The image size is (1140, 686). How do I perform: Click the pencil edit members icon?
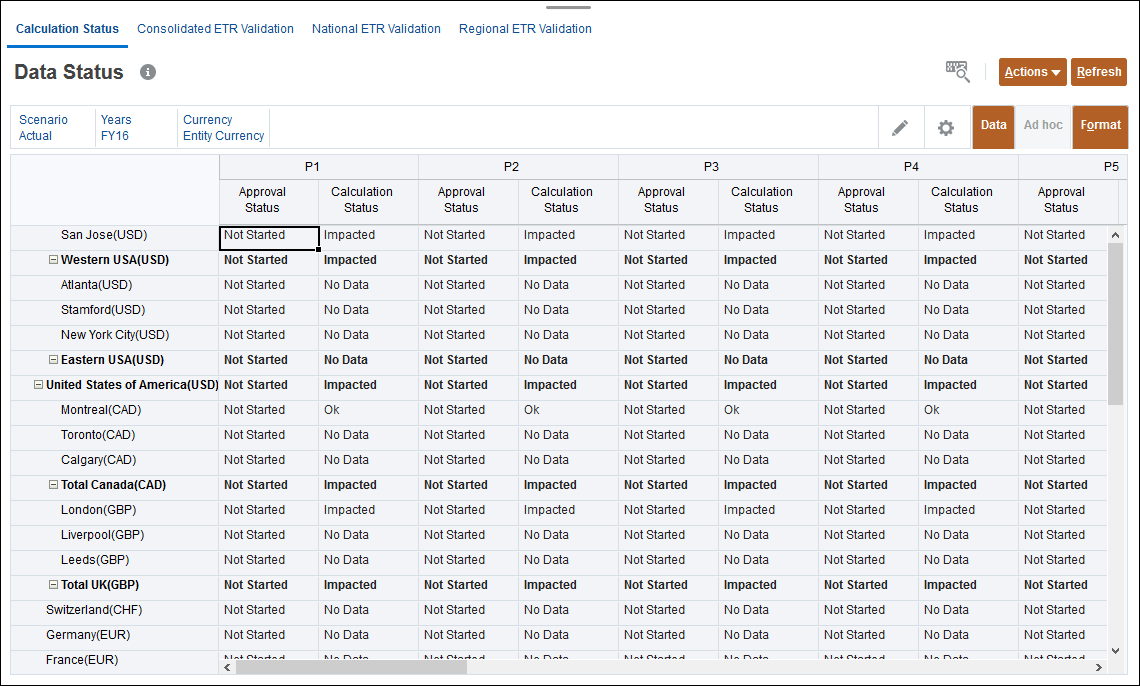pyautogui.click(x=900, y=128)
